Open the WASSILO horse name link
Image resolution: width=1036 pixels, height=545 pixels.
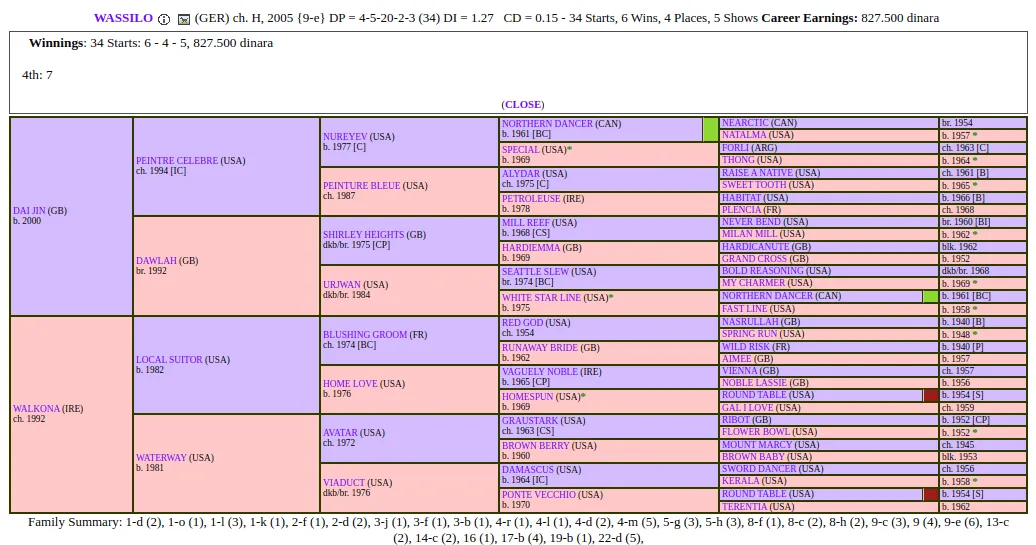(123, 18)
